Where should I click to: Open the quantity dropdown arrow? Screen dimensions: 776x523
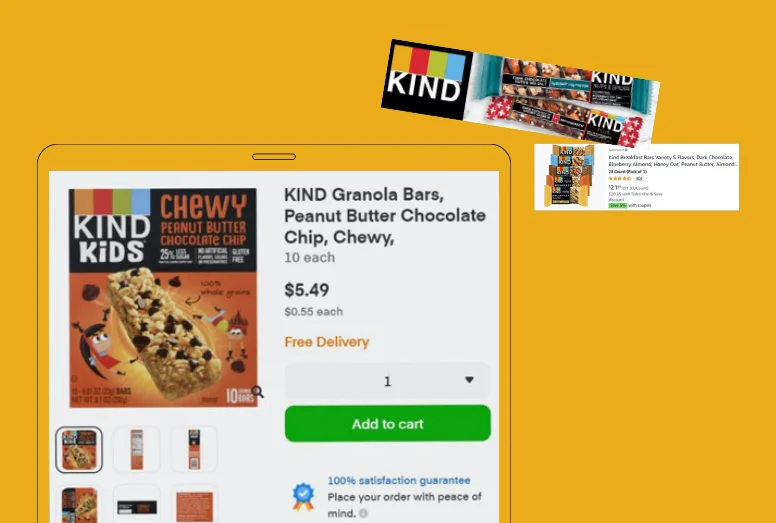[469, 380]
